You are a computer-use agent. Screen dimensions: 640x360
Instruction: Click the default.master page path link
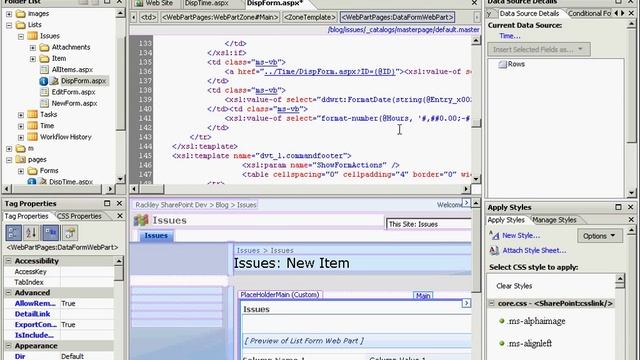403,30
